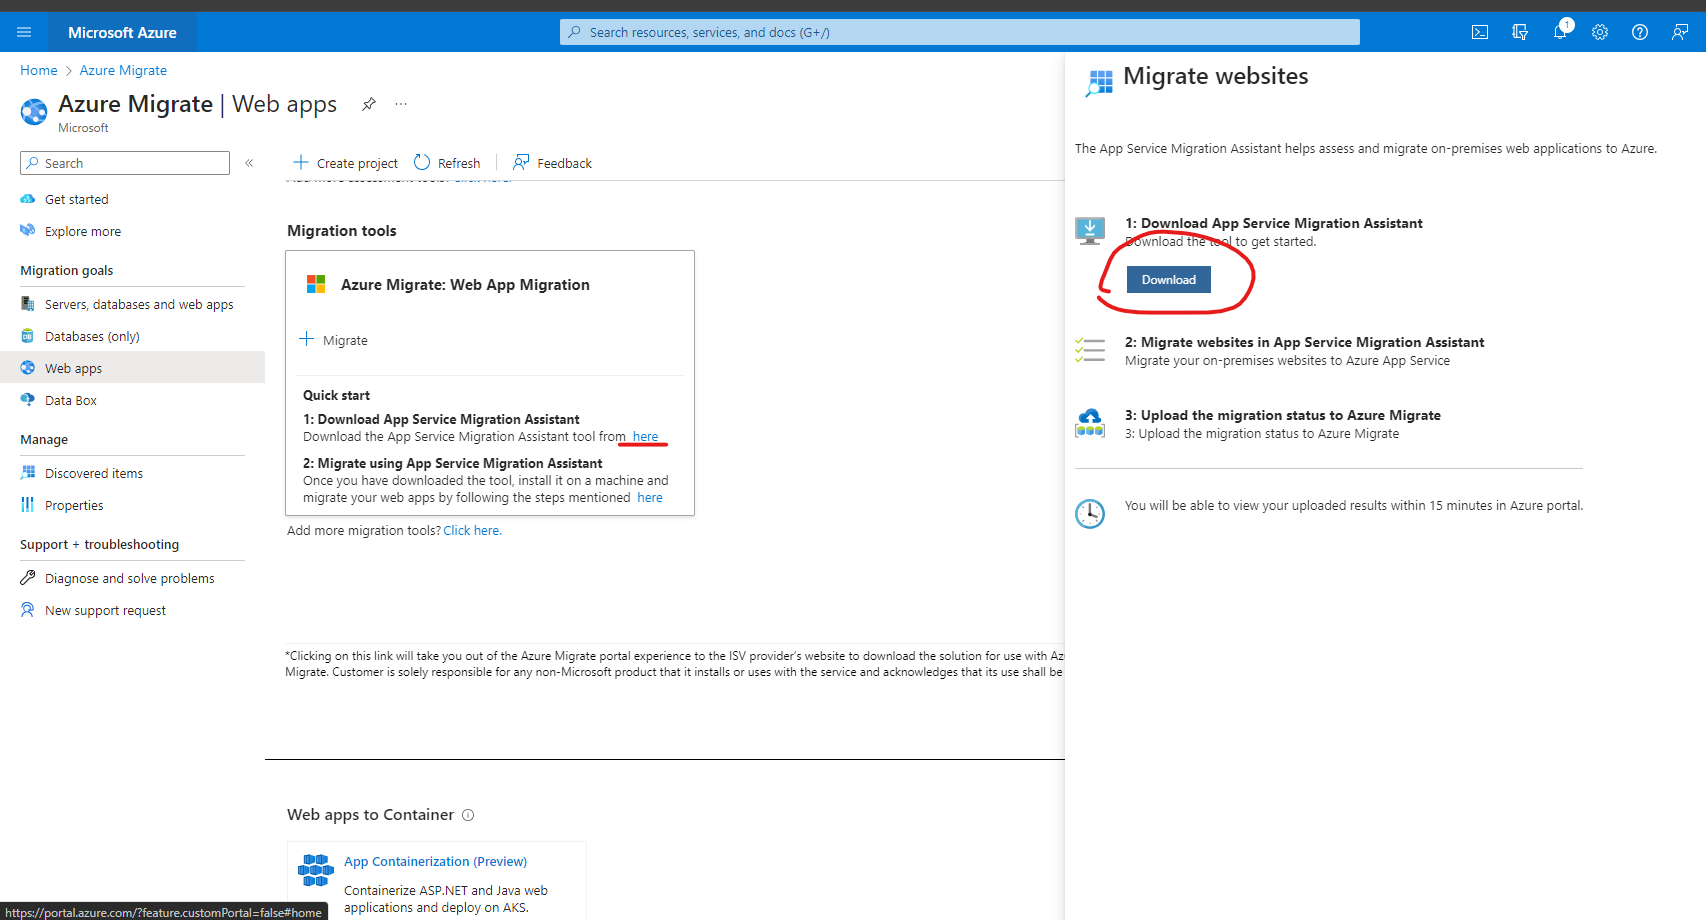Click 'Support + troubleshooting' section label
The image size is (1706, 920).
(x=100, y=545)
